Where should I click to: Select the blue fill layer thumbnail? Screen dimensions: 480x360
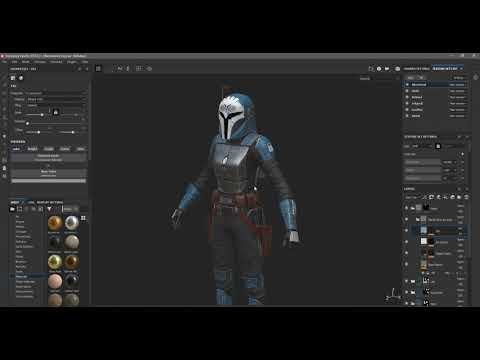click(x=424, y=230)
